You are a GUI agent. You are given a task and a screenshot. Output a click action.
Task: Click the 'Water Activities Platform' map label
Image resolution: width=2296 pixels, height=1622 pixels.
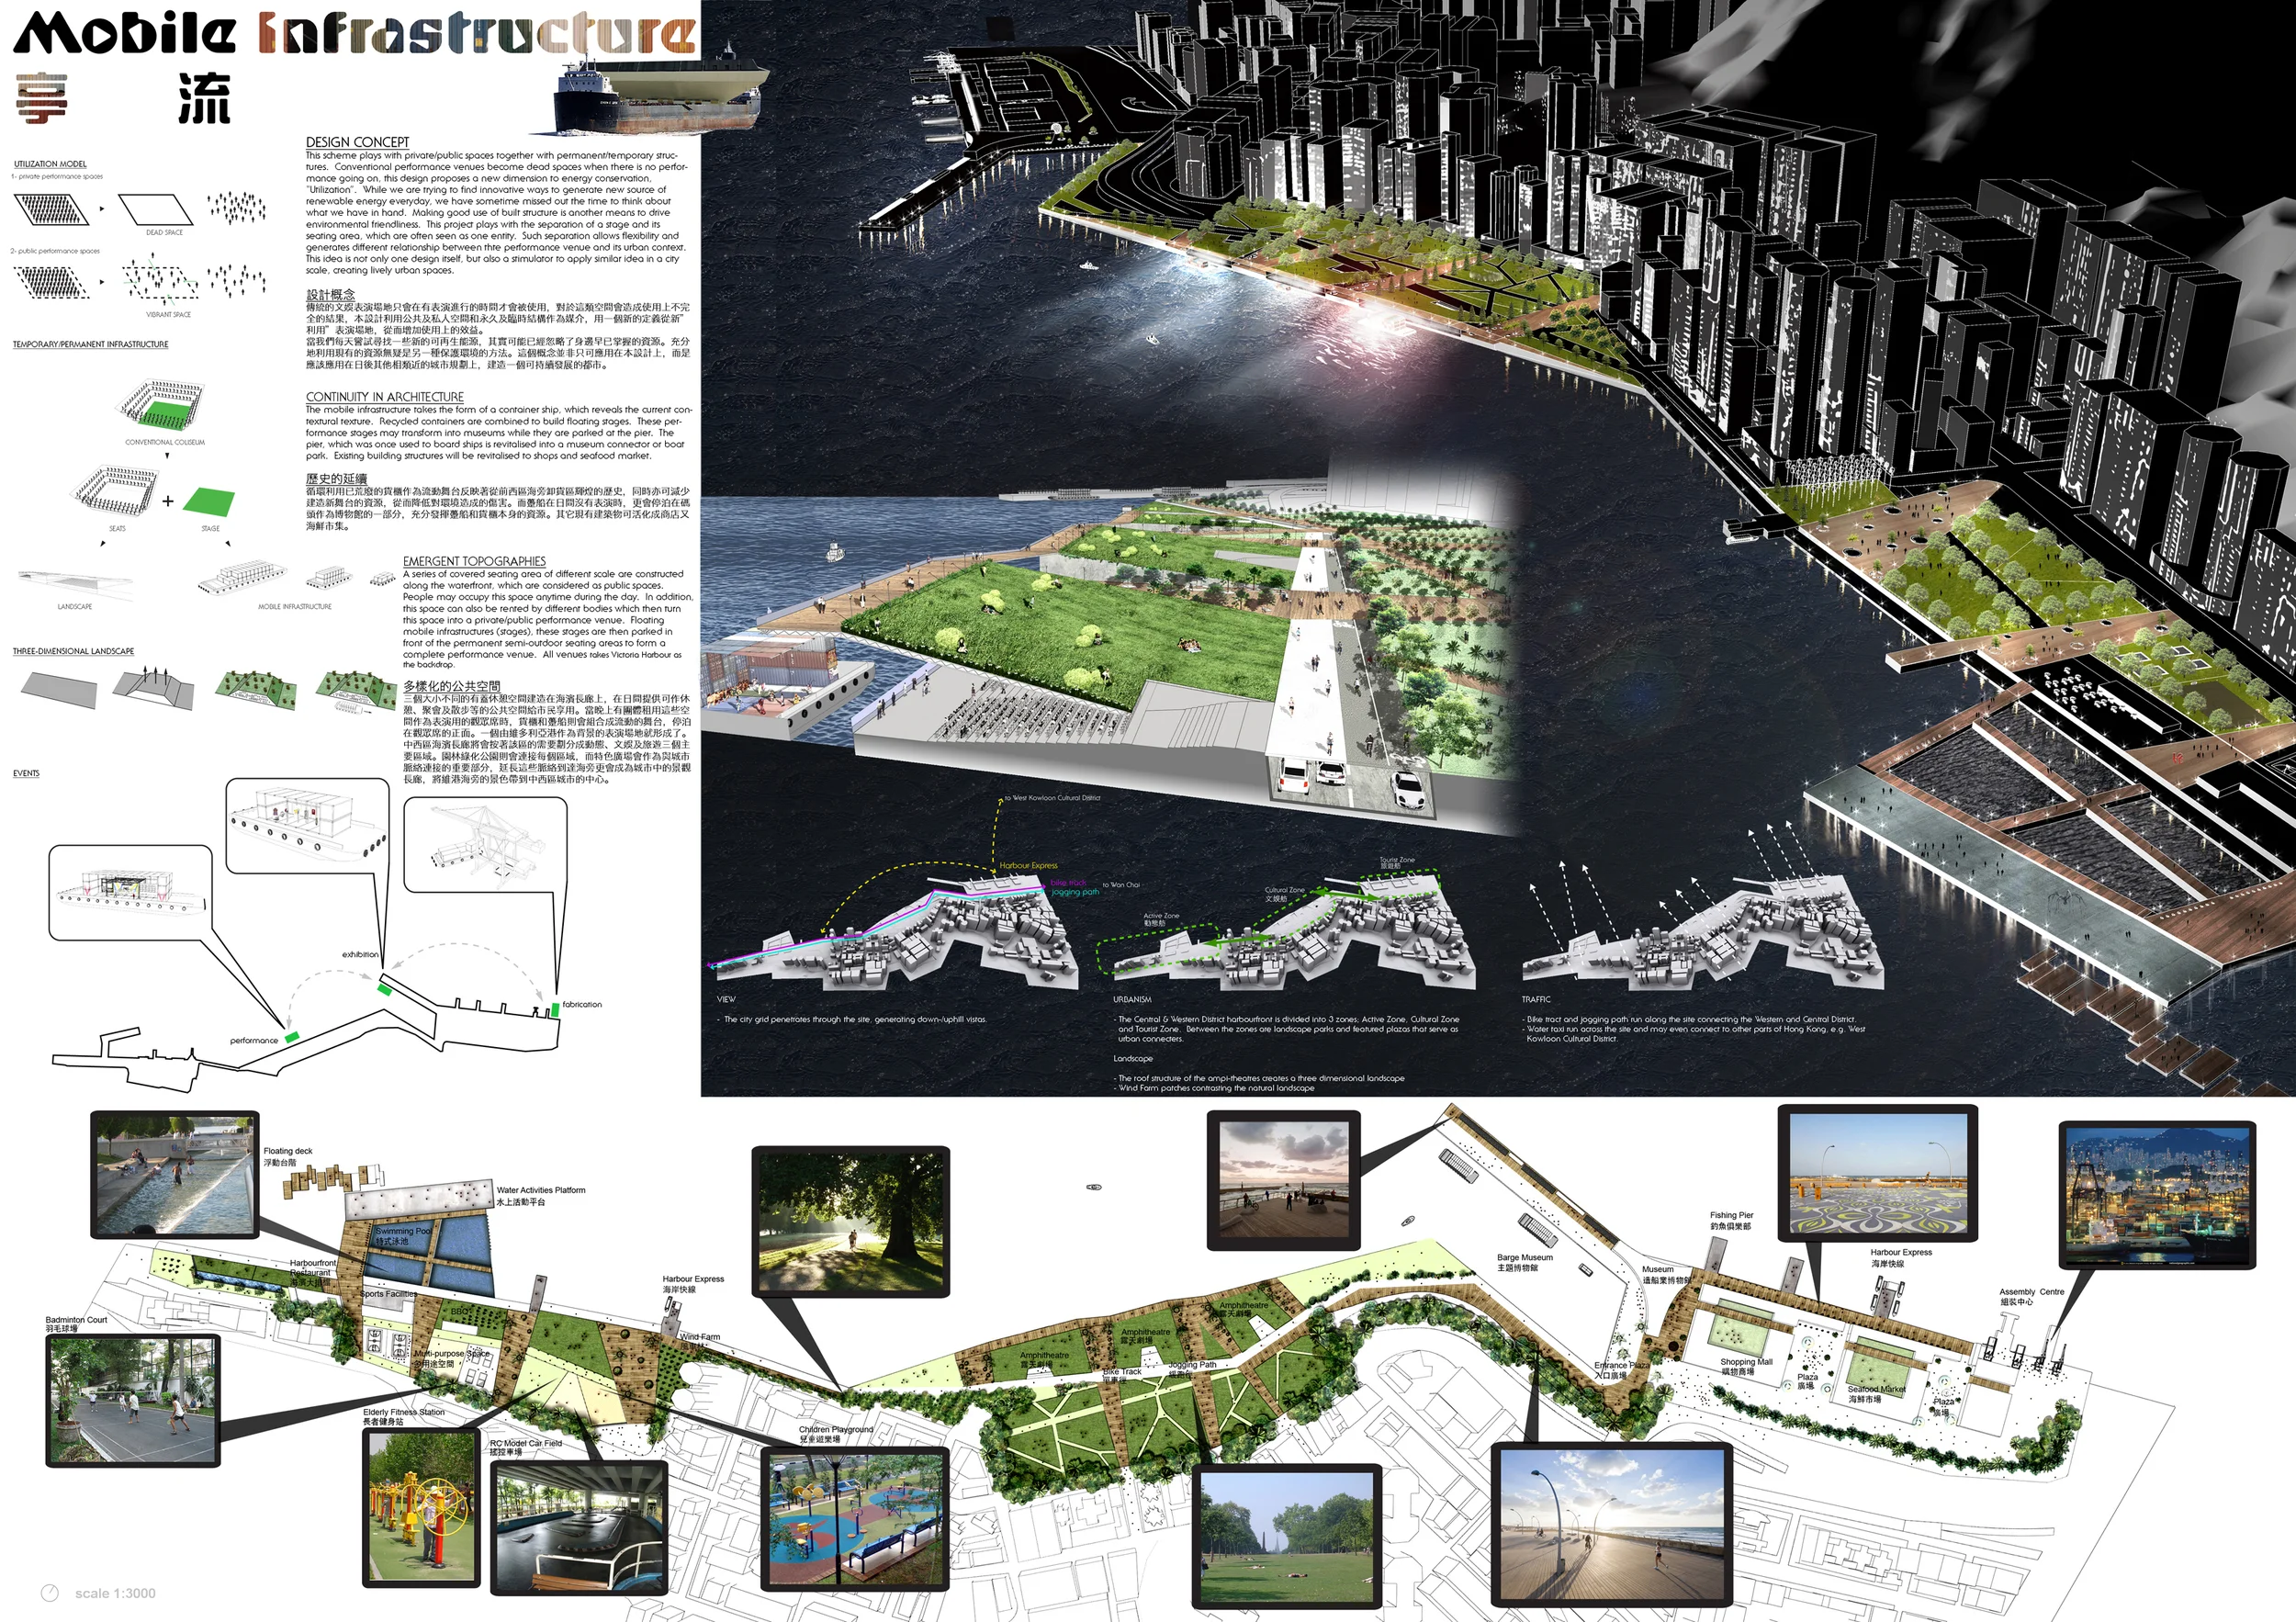541,1190
